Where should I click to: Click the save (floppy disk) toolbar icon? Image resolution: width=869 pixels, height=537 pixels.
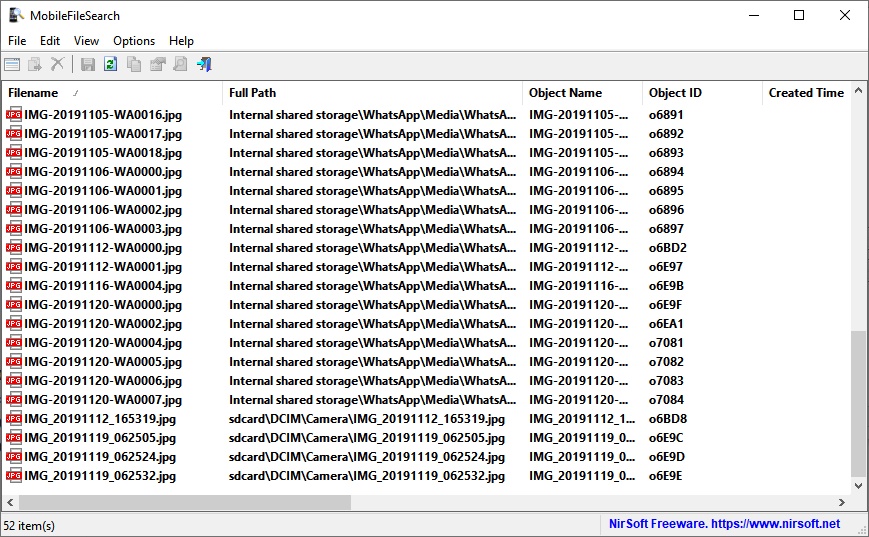88,64
